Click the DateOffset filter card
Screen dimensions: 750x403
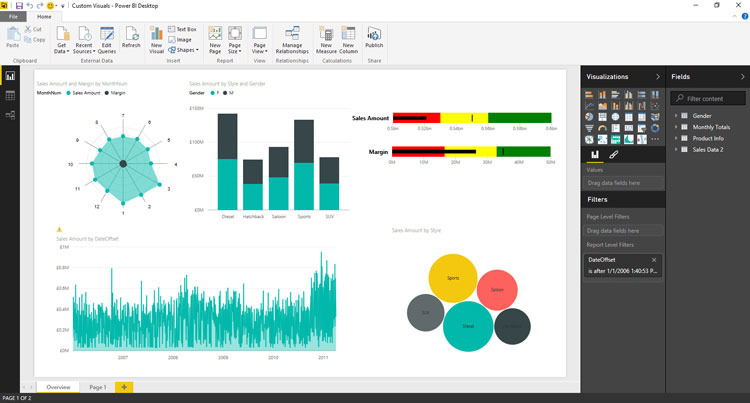[x=623, y=265]
